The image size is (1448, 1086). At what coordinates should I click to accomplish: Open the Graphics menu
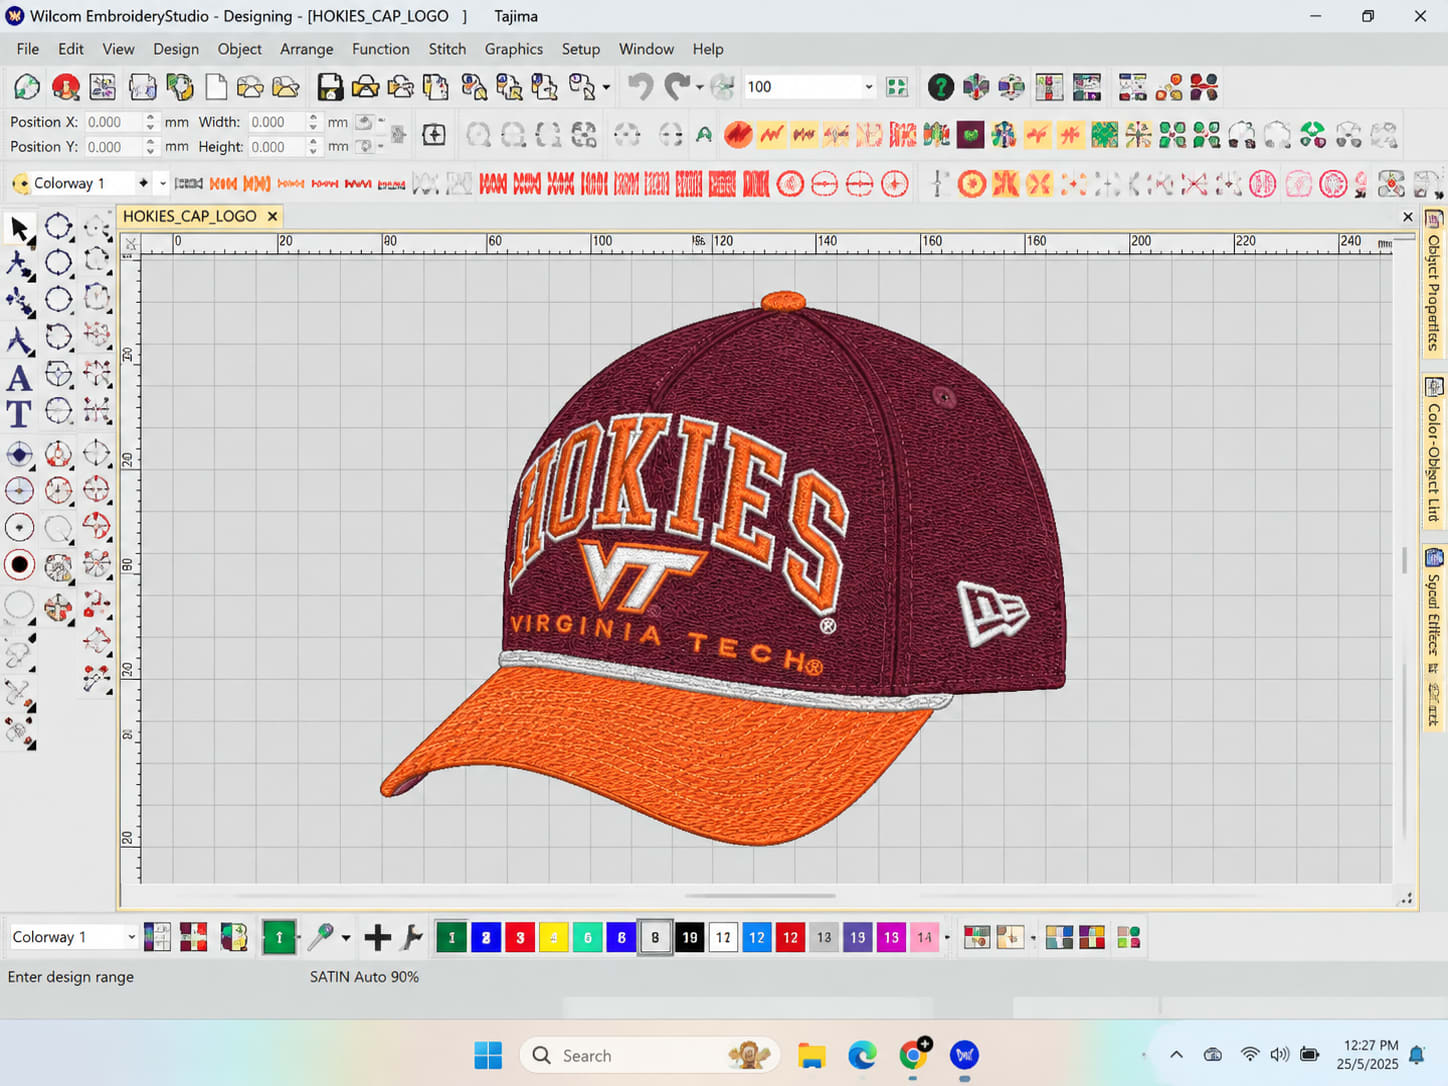[514, 49]
